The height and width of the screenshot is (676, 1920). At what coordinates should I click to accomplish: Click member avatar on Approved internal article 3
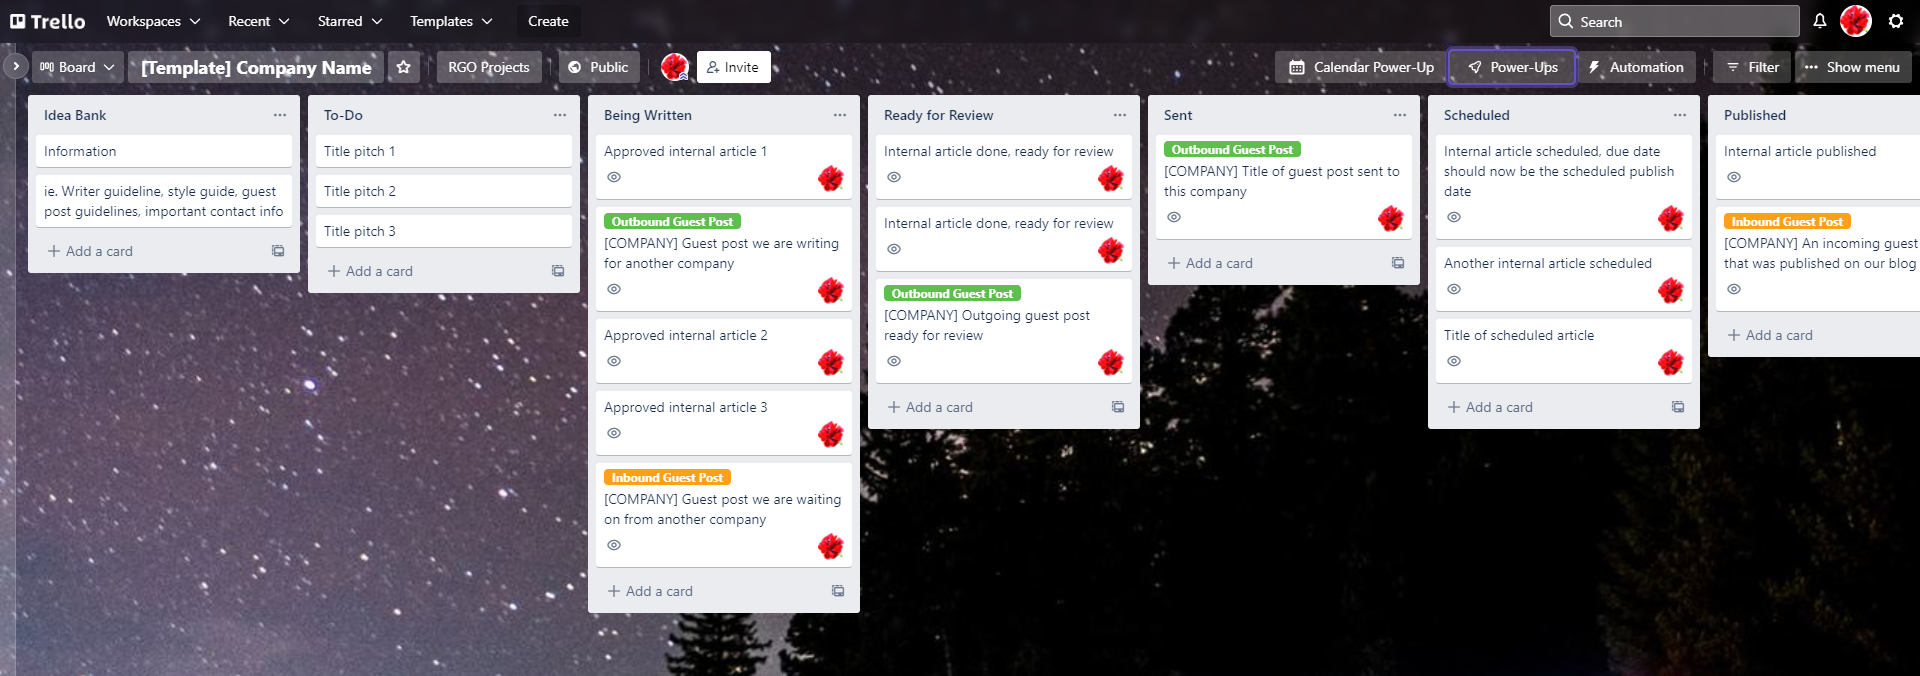(831, 435)
